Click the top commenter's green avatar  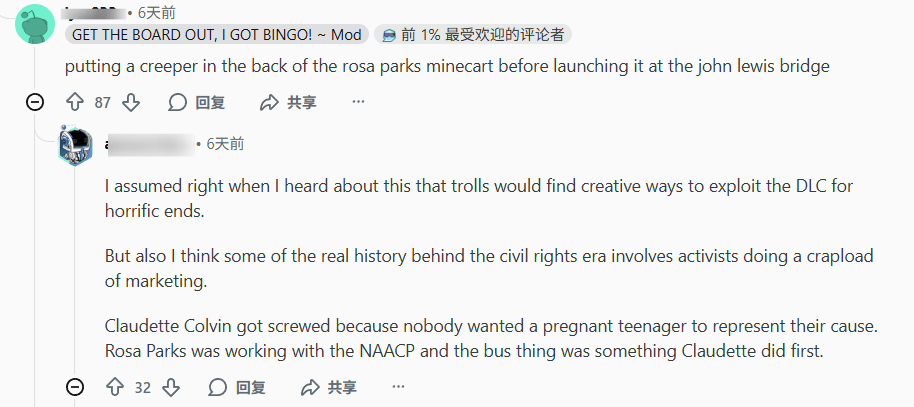pos(35,20)
